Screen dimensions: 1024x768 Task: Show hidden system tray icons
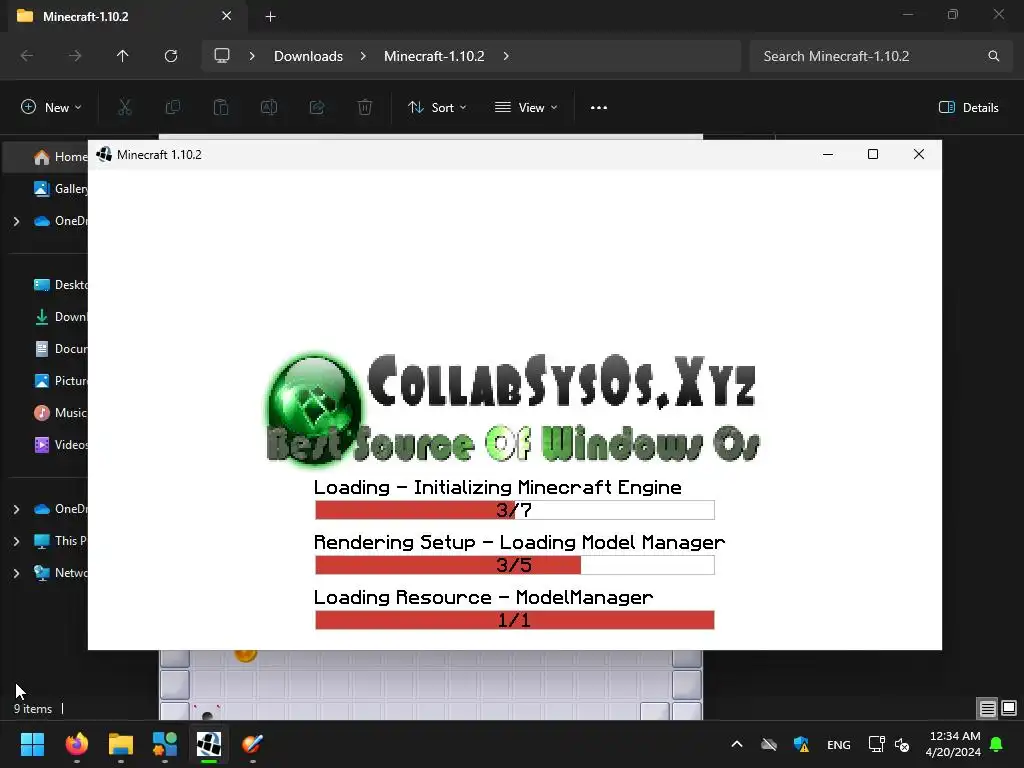(x=737, y=744)
